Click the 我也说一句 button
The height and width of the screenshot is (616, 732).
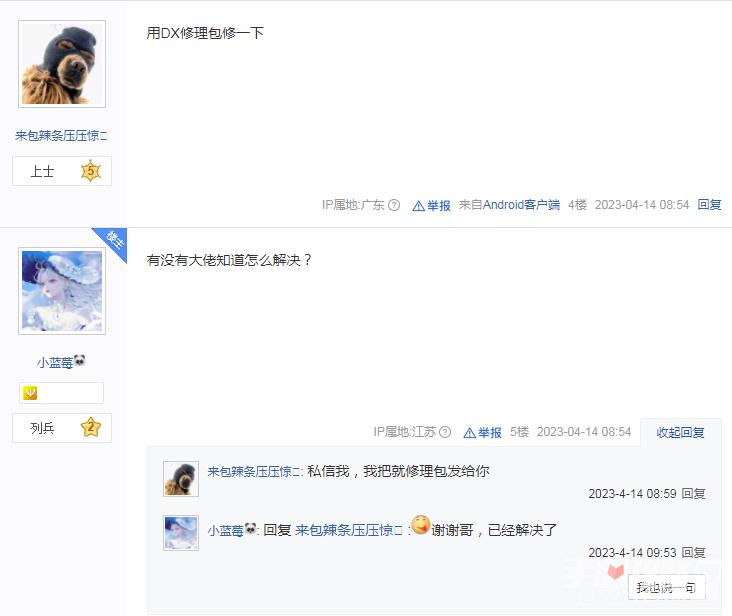click(x=666, y=587)
